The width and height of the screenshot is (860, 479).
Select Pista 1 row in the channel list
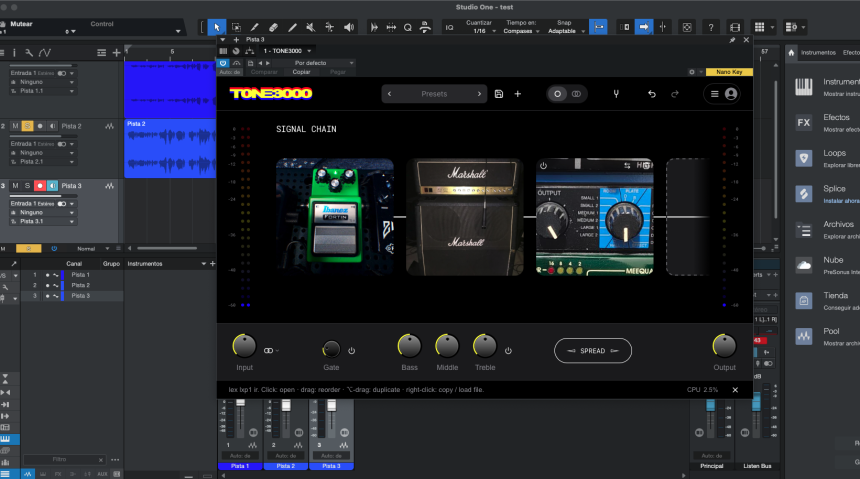(71, 275)
